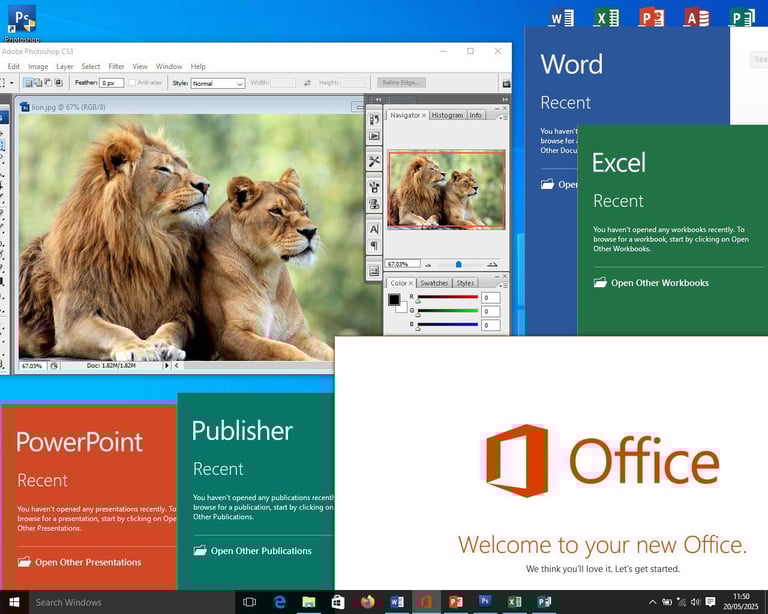Image resolution: width=768 pixels, height=614 pixels.
Task: Click the Refine Edge button
Action: coord(401,83)
